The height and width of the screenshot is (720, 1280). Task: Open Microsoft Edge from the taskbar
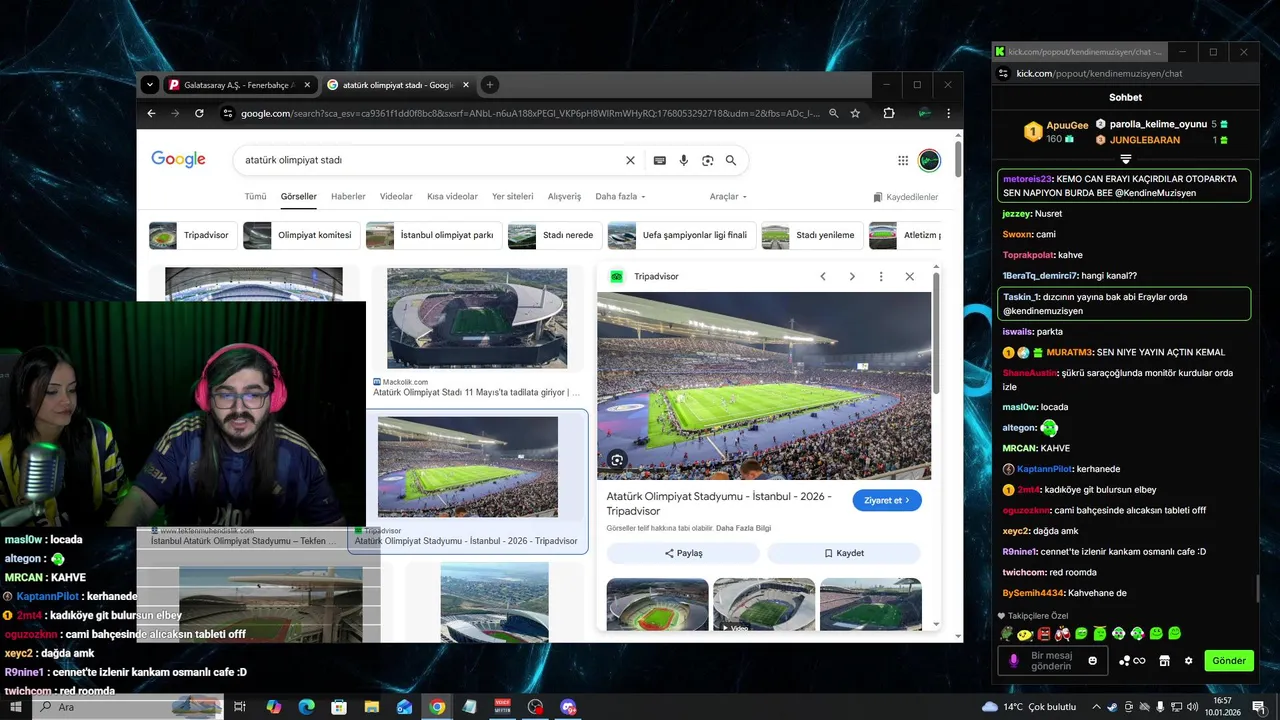(307, 706)
